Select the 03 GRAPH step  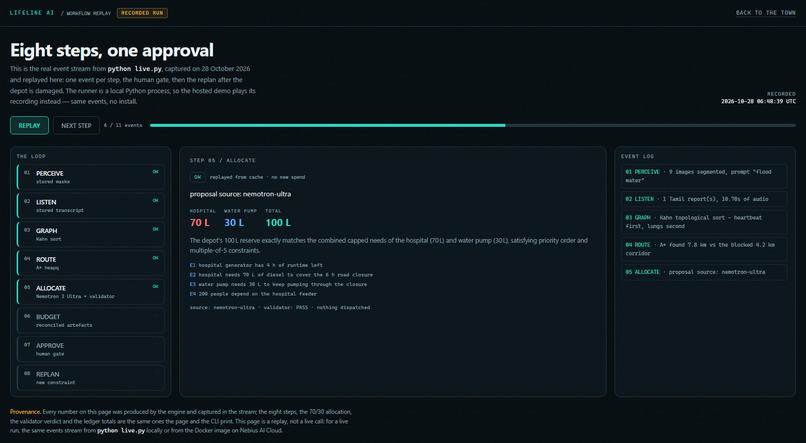tap(90, 234)
